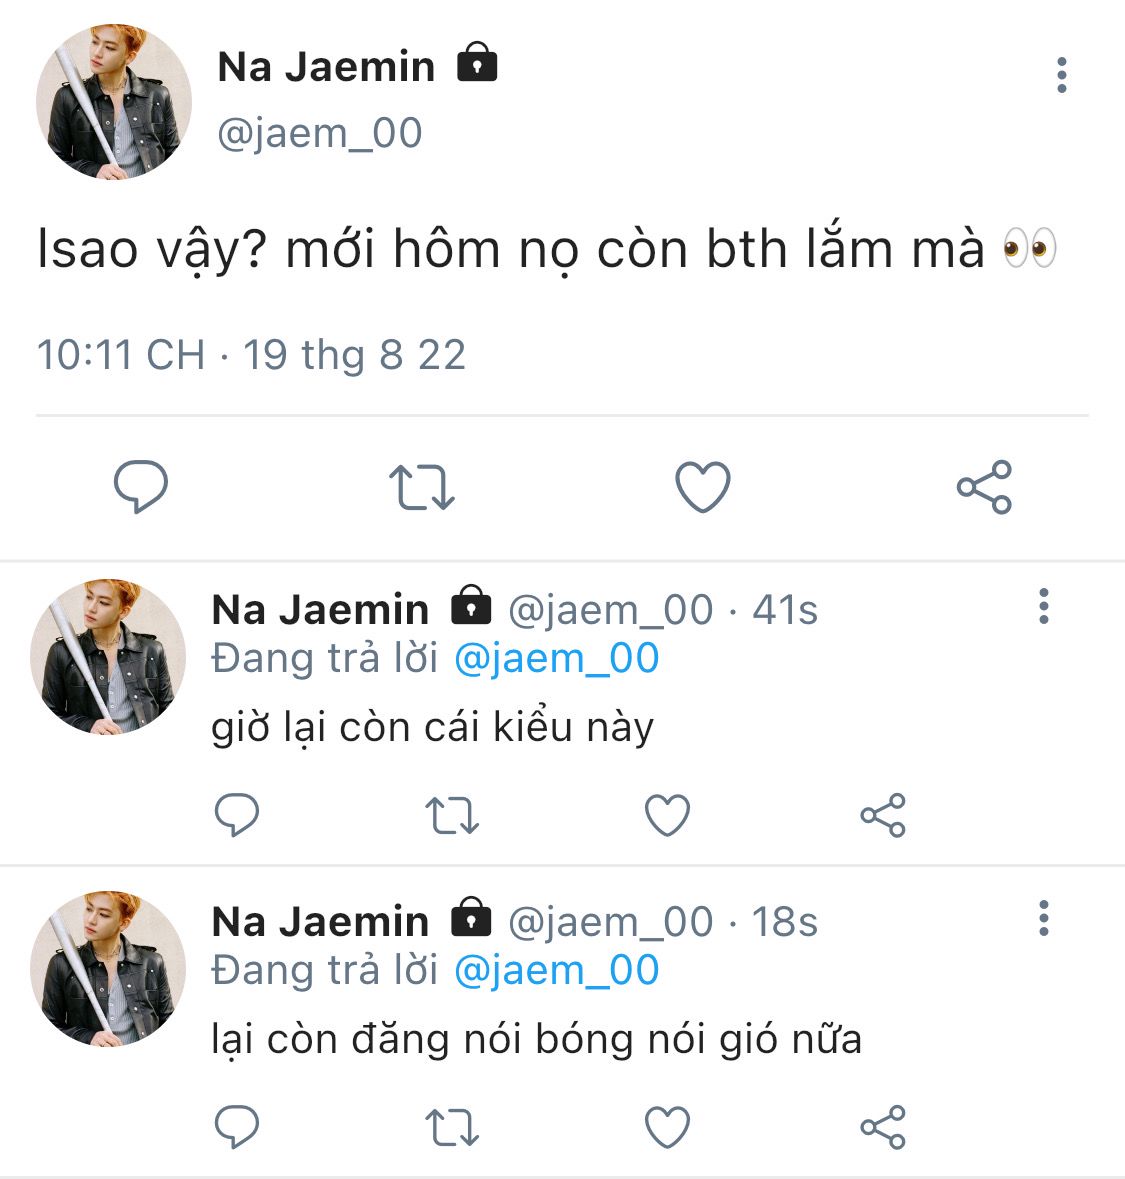
Task: Like the "nói bóng nói gió" reply
Action: 667,1128
